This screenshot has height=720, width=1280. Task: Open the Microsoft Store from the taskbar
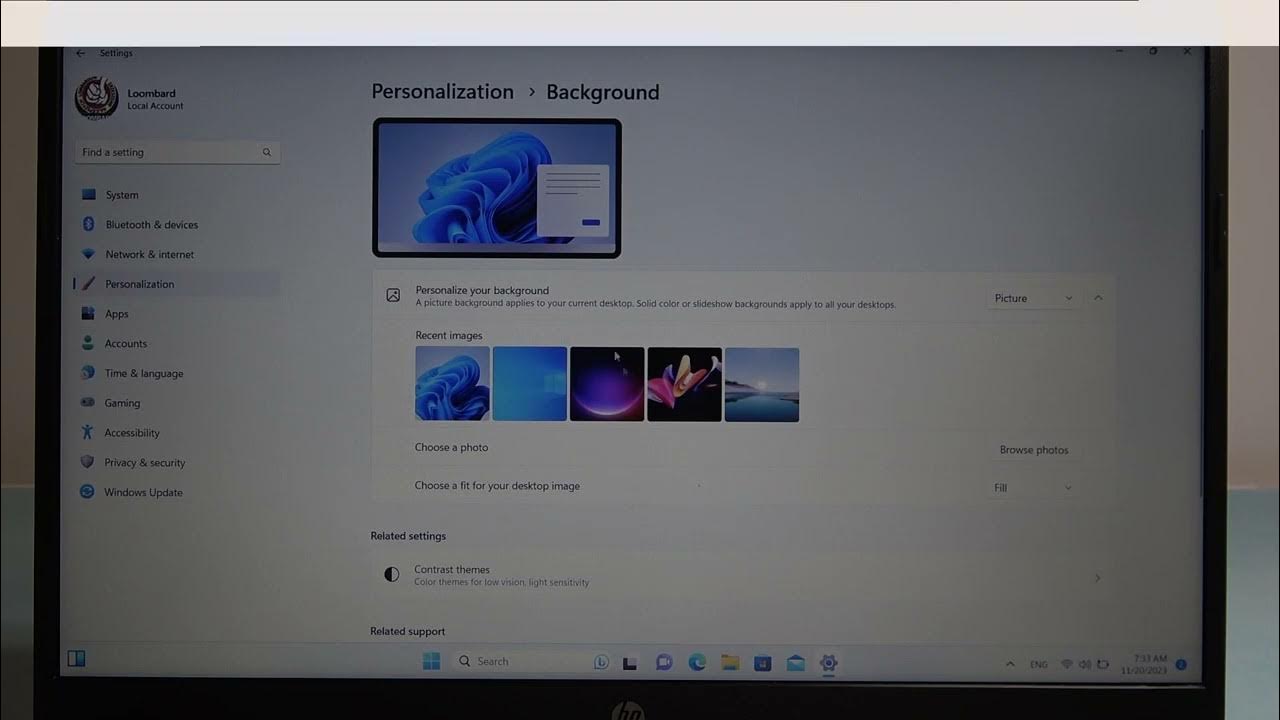762,661
